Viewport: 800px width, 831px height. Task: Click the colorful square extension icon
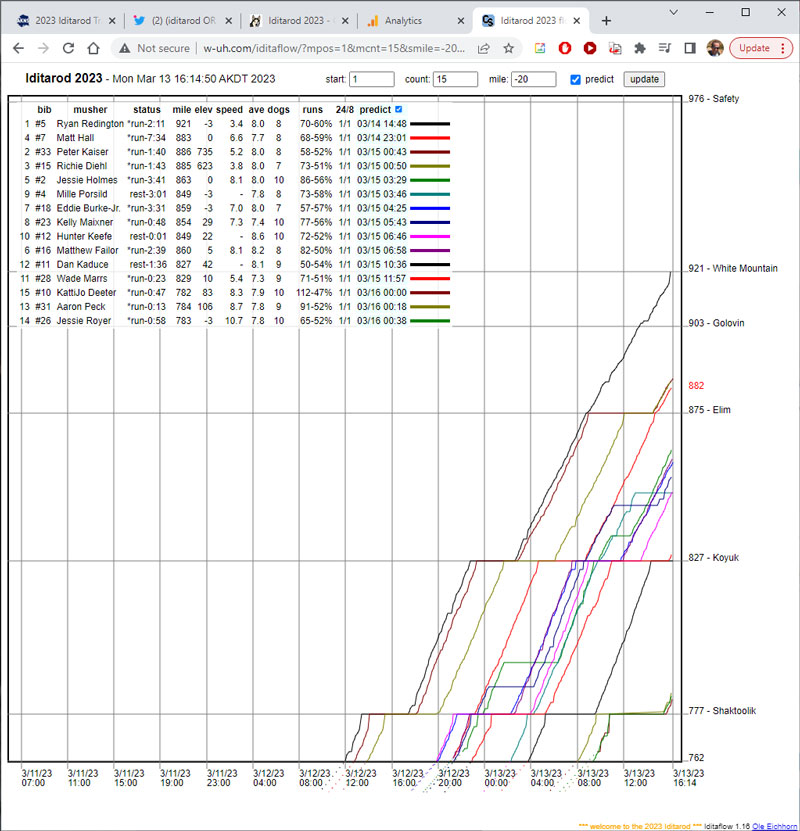540,48
